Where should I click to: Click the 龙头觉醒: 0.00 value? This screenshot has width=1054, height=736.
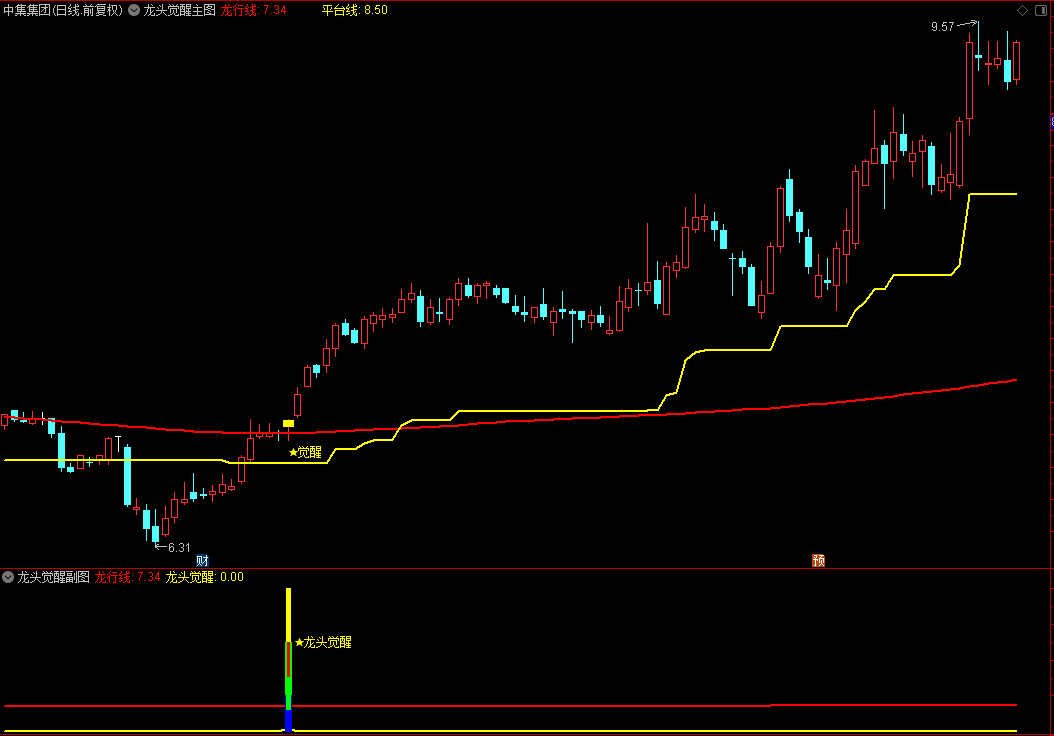(204, 577)
